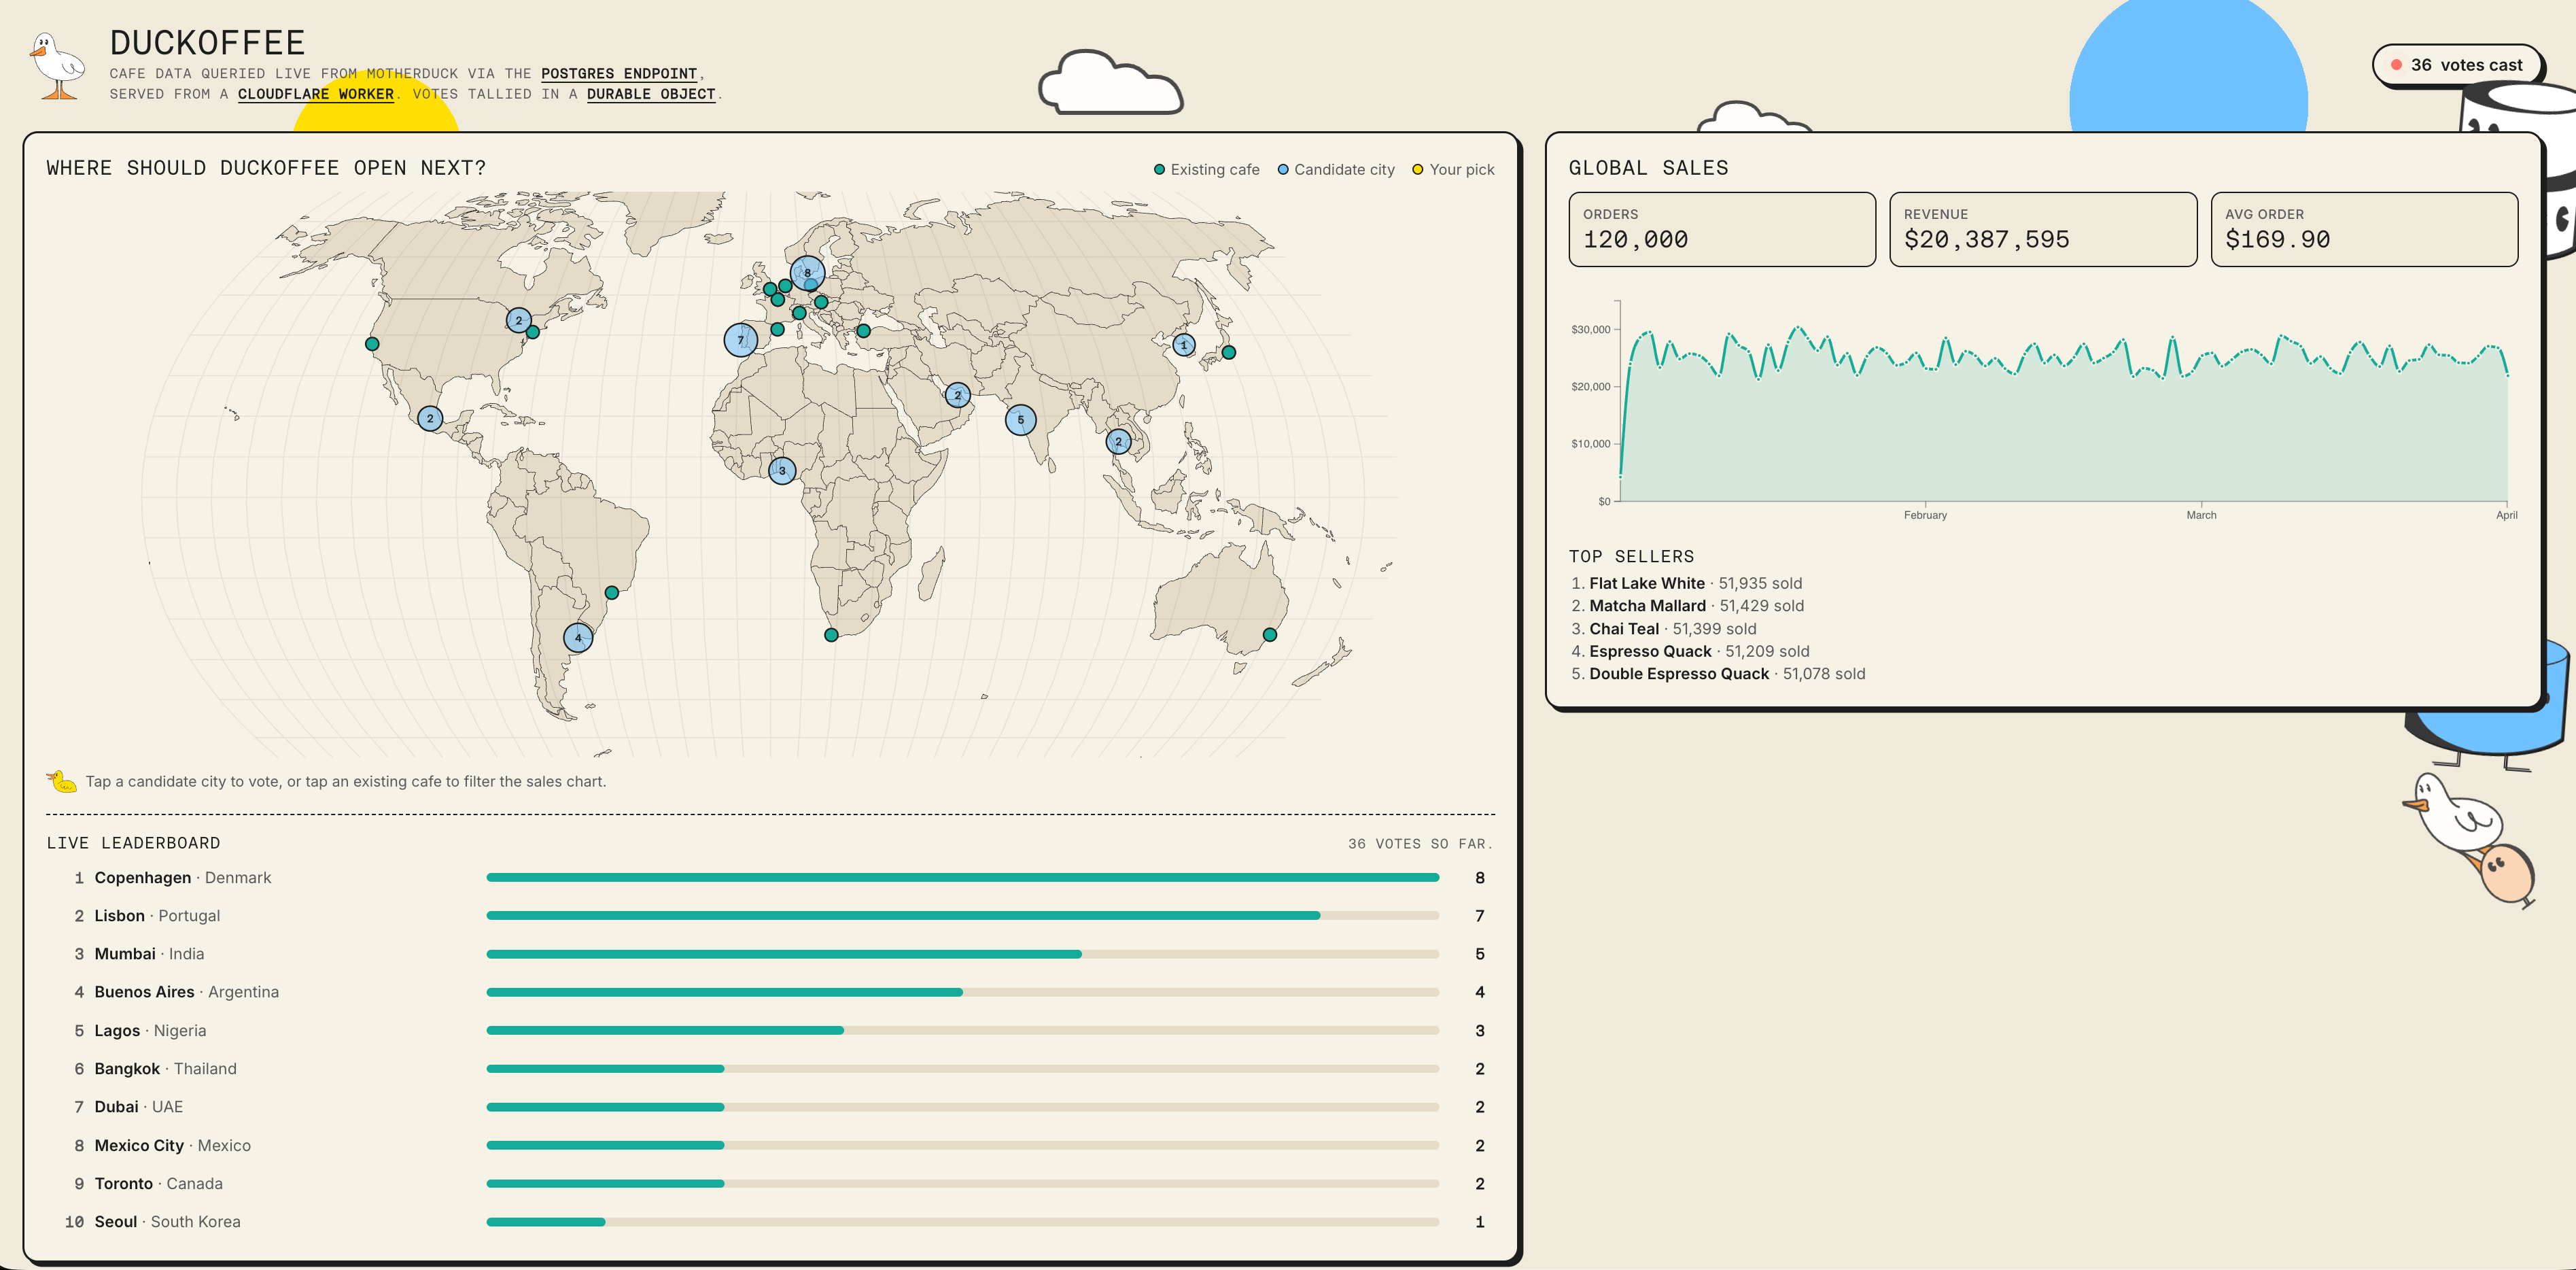Click Seoul's vote progress bar

(x=963, y=1222)
